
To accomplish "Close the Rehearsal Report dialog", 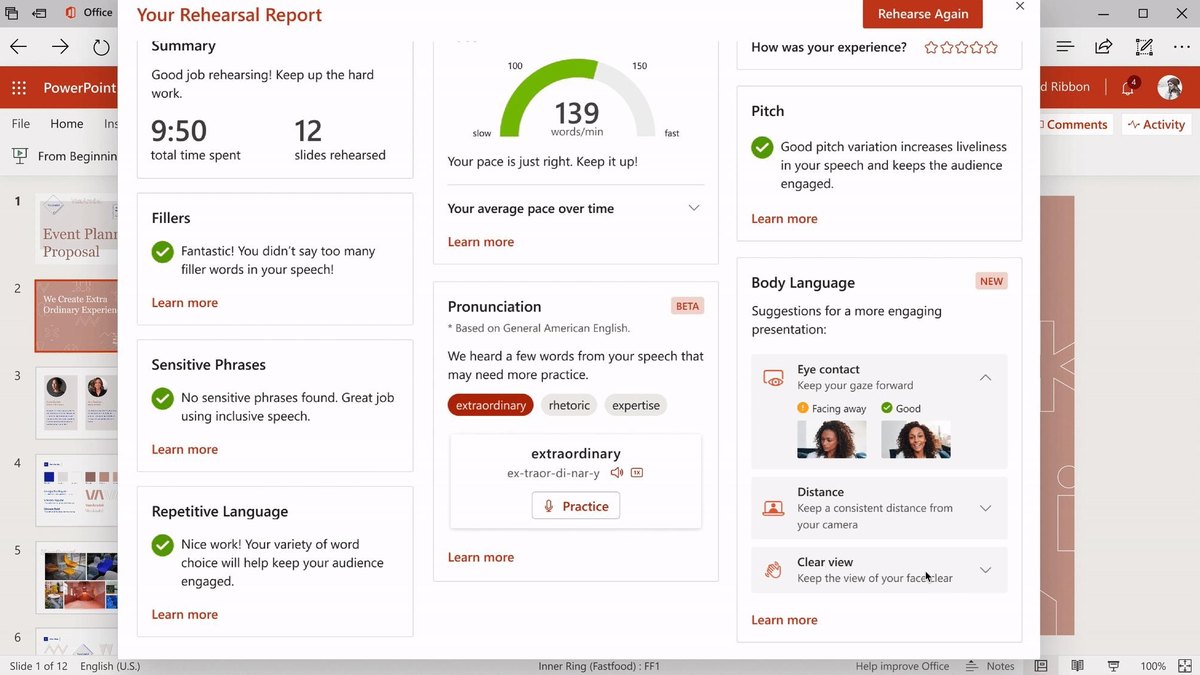I will pyautogui.click(x=1020, y=6).
